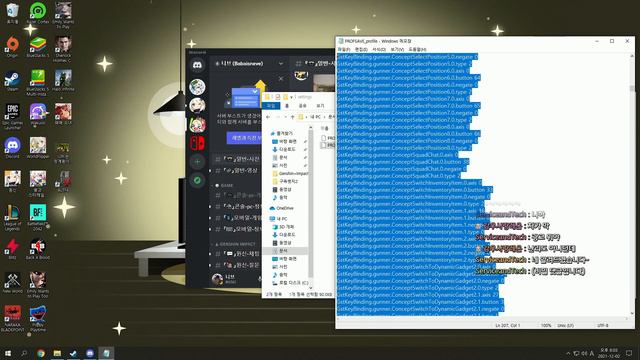Open BlueStacks 5 Multi-Instance shortcut
The width and height of the screenshot is (640, 360).
(x=38, y=82)
